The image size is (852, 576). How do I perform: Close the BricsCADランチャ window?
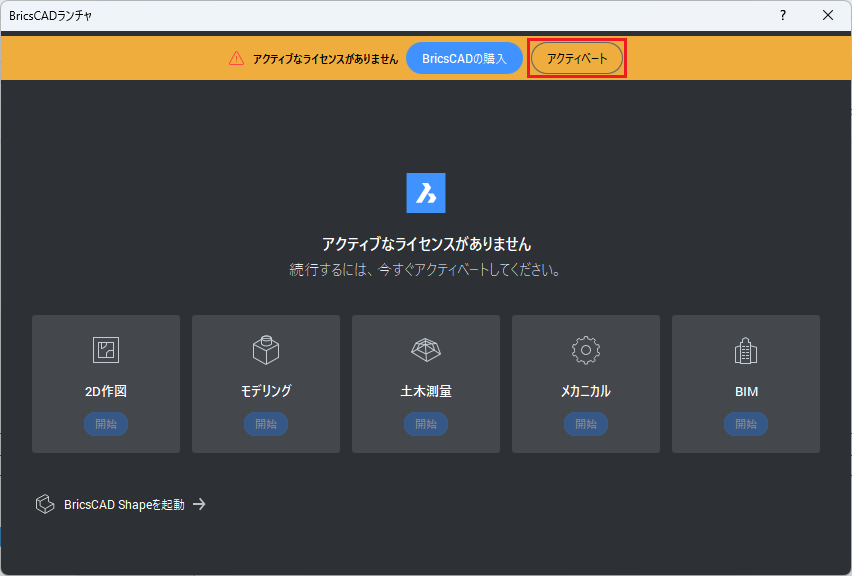click(x=828, y=15)
